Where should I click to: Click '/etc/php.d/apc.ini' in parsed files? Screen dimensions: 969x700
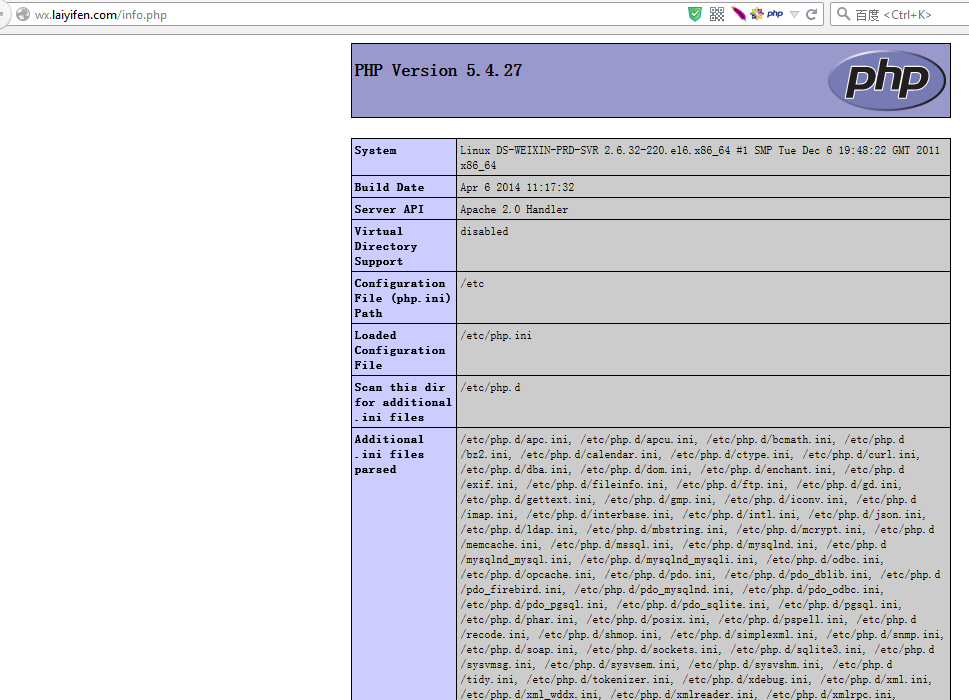click(x=515, y=439)
